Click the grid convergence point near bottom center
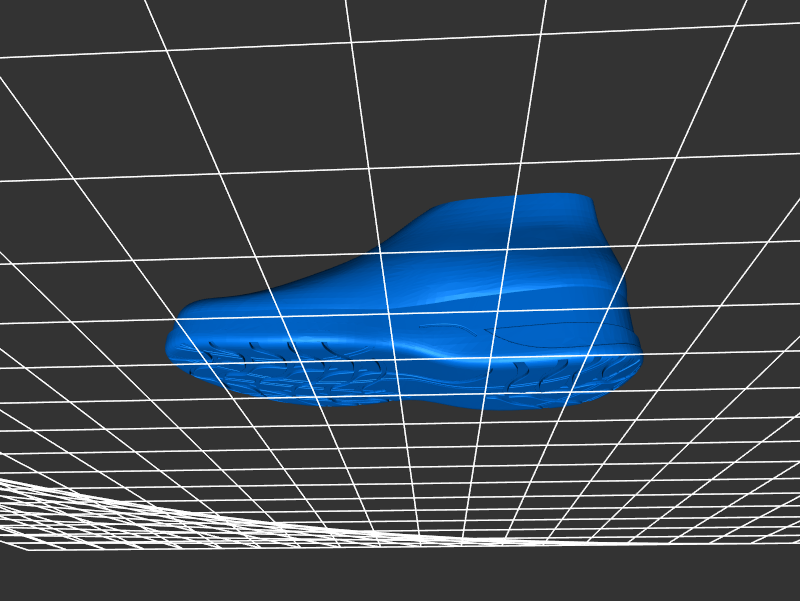Viewport: 800px width, 601px height. tap(480, 540)
